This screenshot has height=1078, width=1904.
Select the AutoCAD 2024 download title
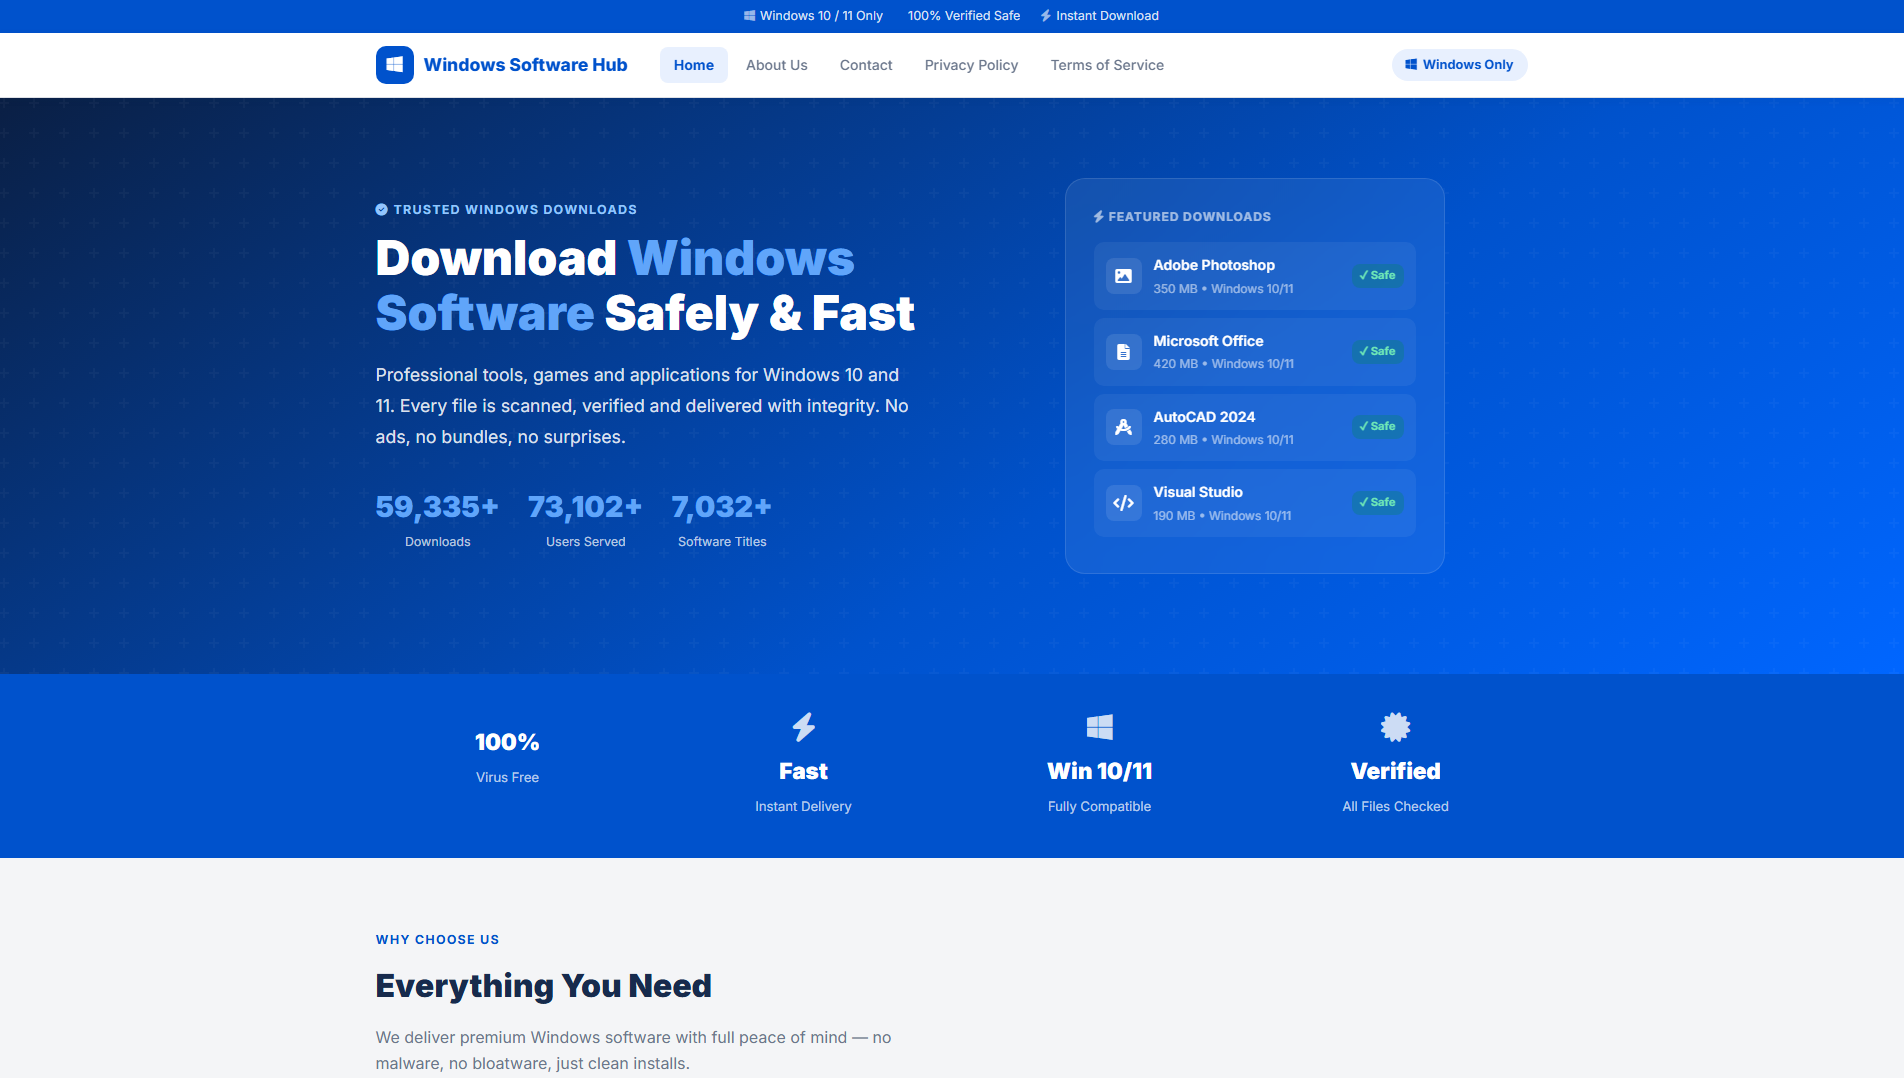(1204, 417)
